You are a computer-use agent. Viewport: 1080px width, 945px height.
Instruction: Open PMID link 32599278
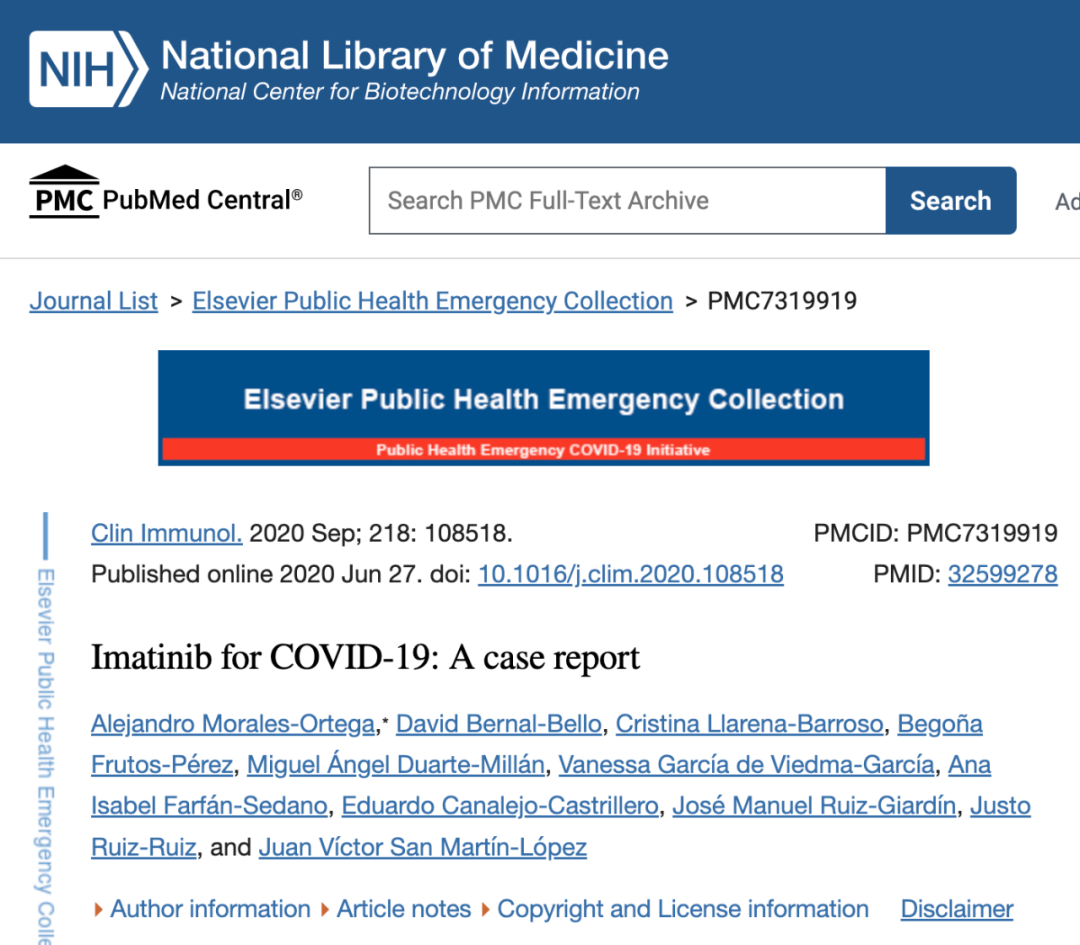click(1003, 574)
